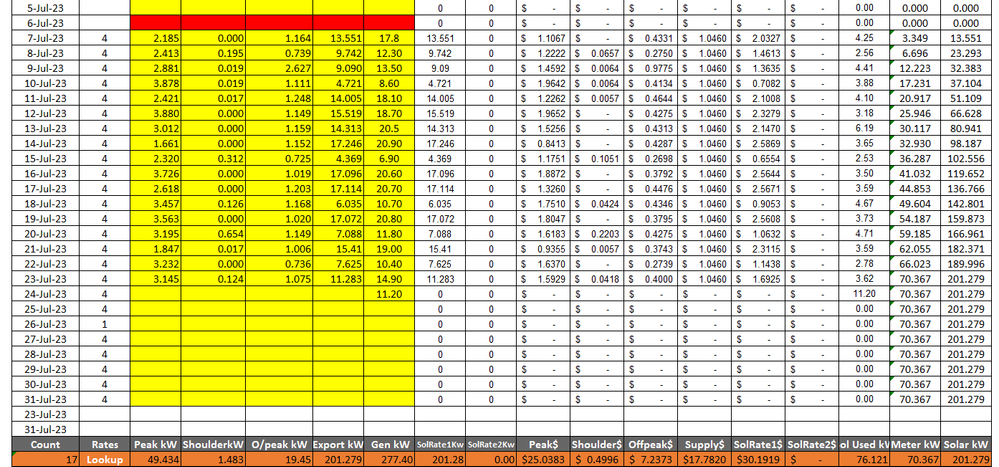
Task: Select the 7-Jul-23 date cell
Action: (x=40, y=37)
